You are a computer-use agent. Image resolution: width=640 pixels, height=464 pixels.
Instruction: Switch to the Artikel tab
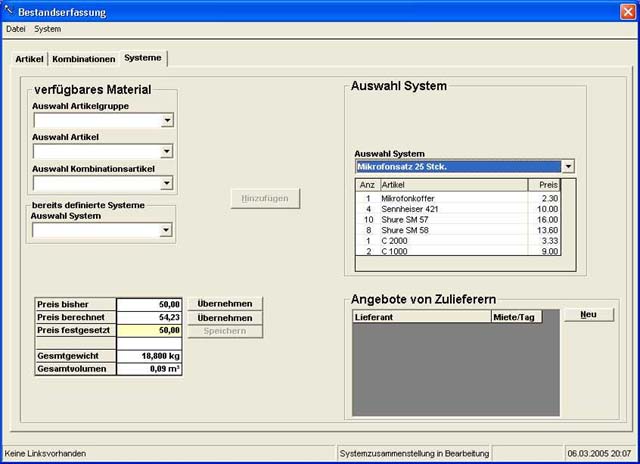point(29,59)
